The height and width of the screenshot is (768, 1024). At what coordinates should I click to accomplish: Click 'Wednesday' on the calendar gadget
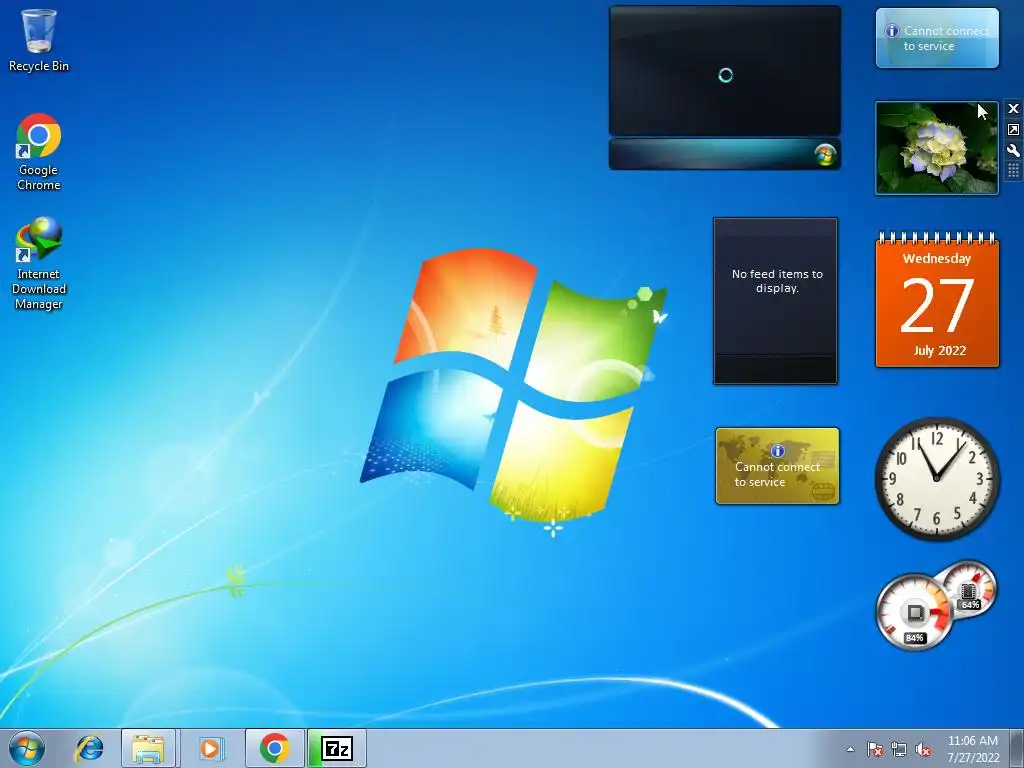[936, 259]
